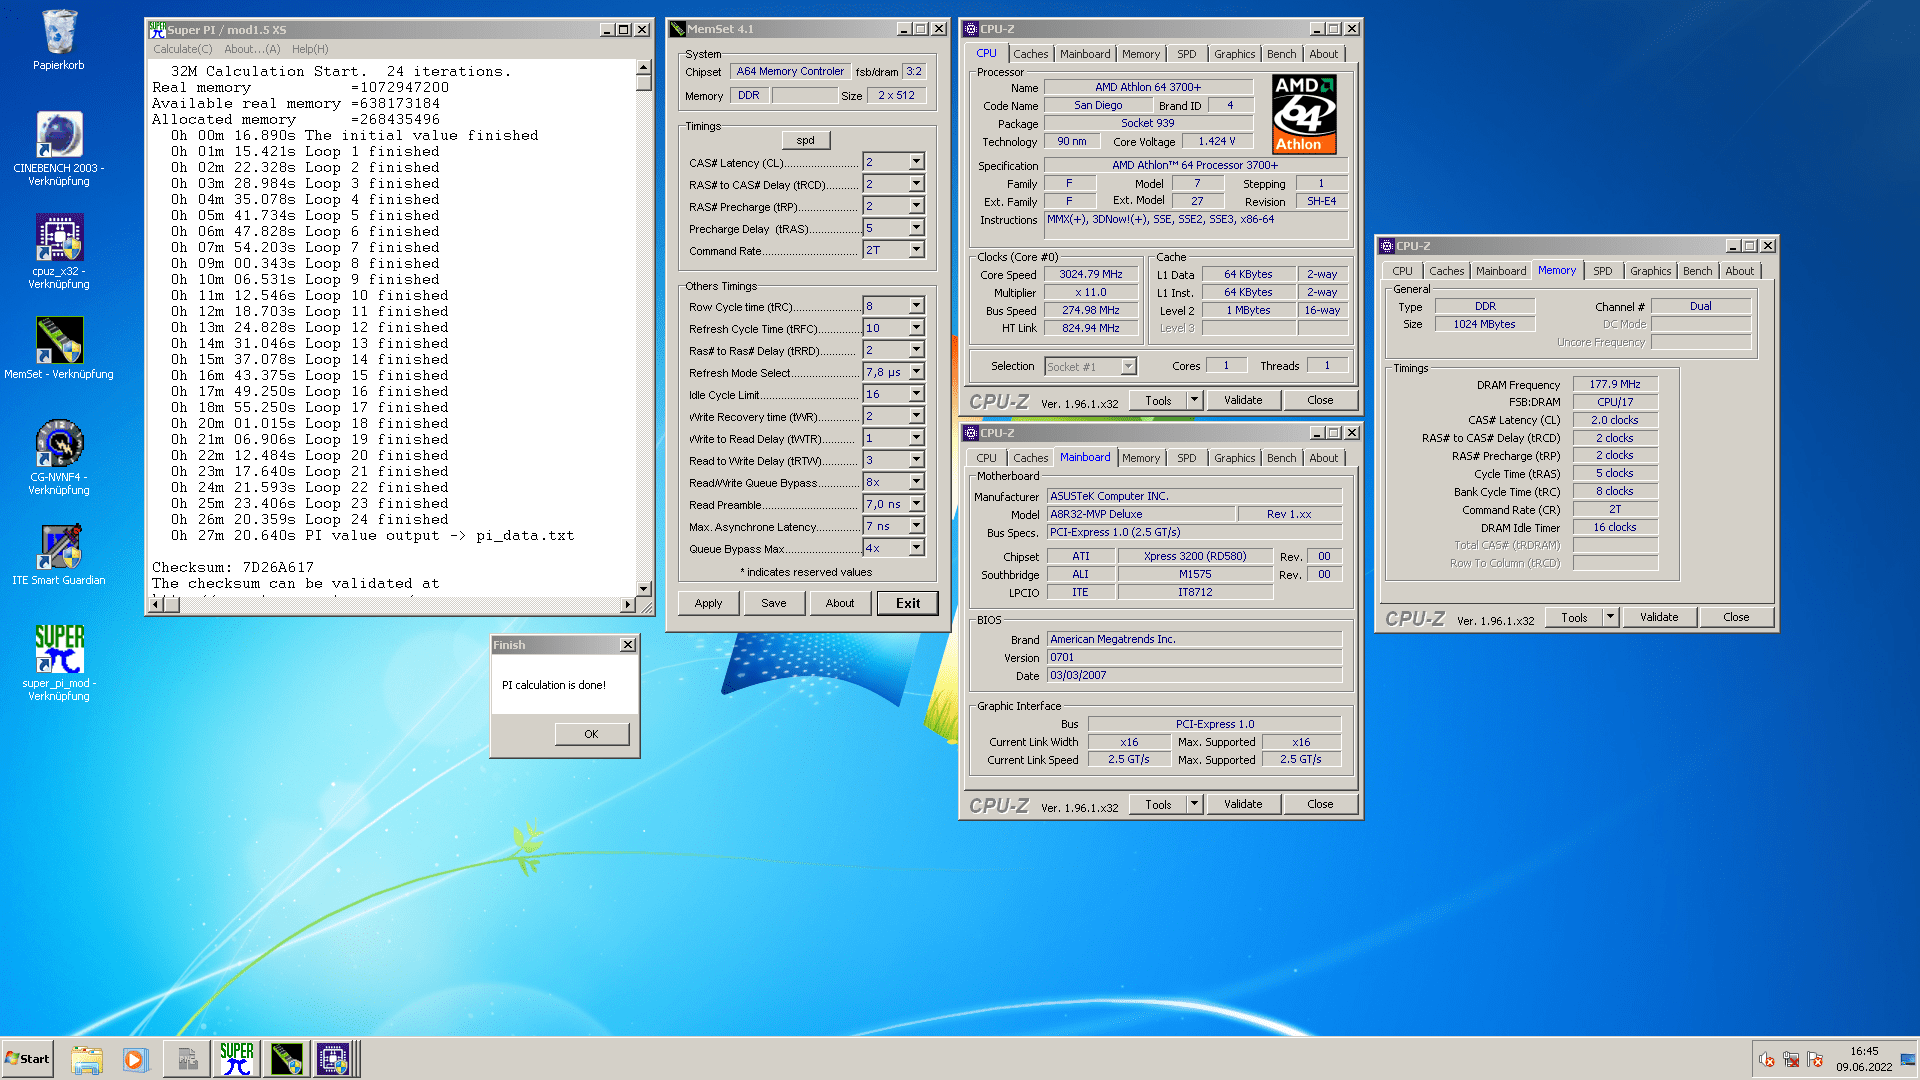Close the Finish dialog with its X button
Viewport: 1920px width, 1080px height.
(628, 645)
